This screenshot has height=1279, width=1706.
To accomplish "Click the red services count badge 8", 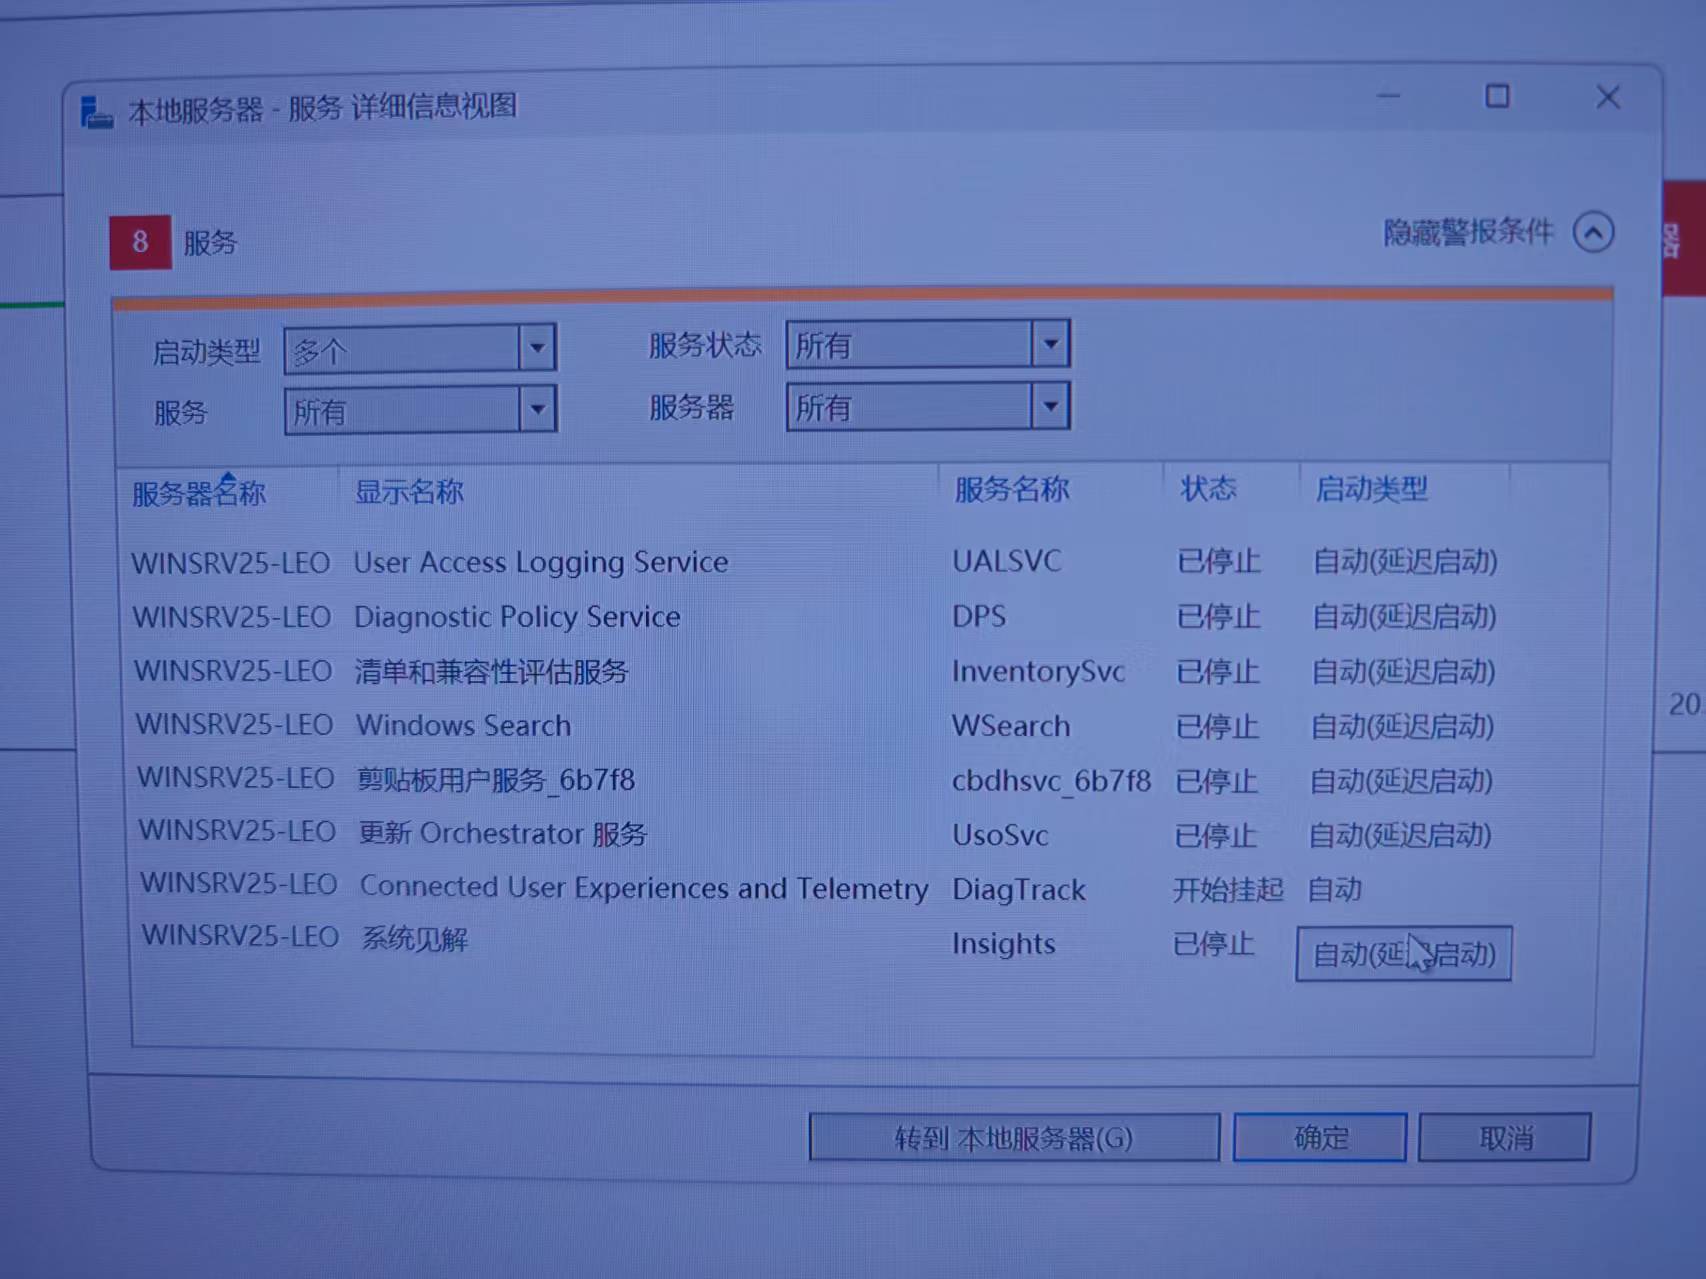I will (140, 242).
